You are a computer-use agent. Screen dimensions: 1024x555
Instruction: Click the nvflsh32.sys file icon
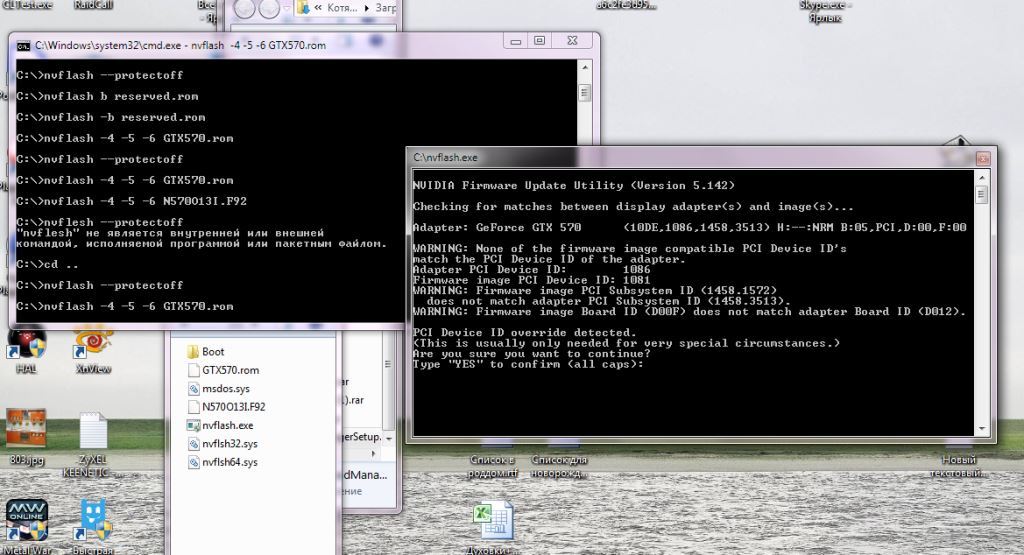pyautogui.click(x=193, y=443)
